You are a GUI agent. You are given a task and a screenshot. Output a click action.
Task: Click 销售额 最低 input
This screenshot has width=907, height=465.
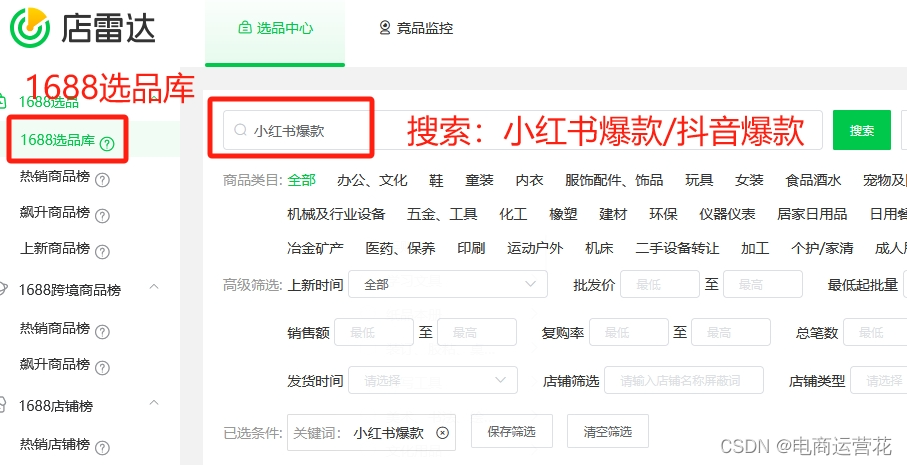pyautogui.click(x=374, y=332)
